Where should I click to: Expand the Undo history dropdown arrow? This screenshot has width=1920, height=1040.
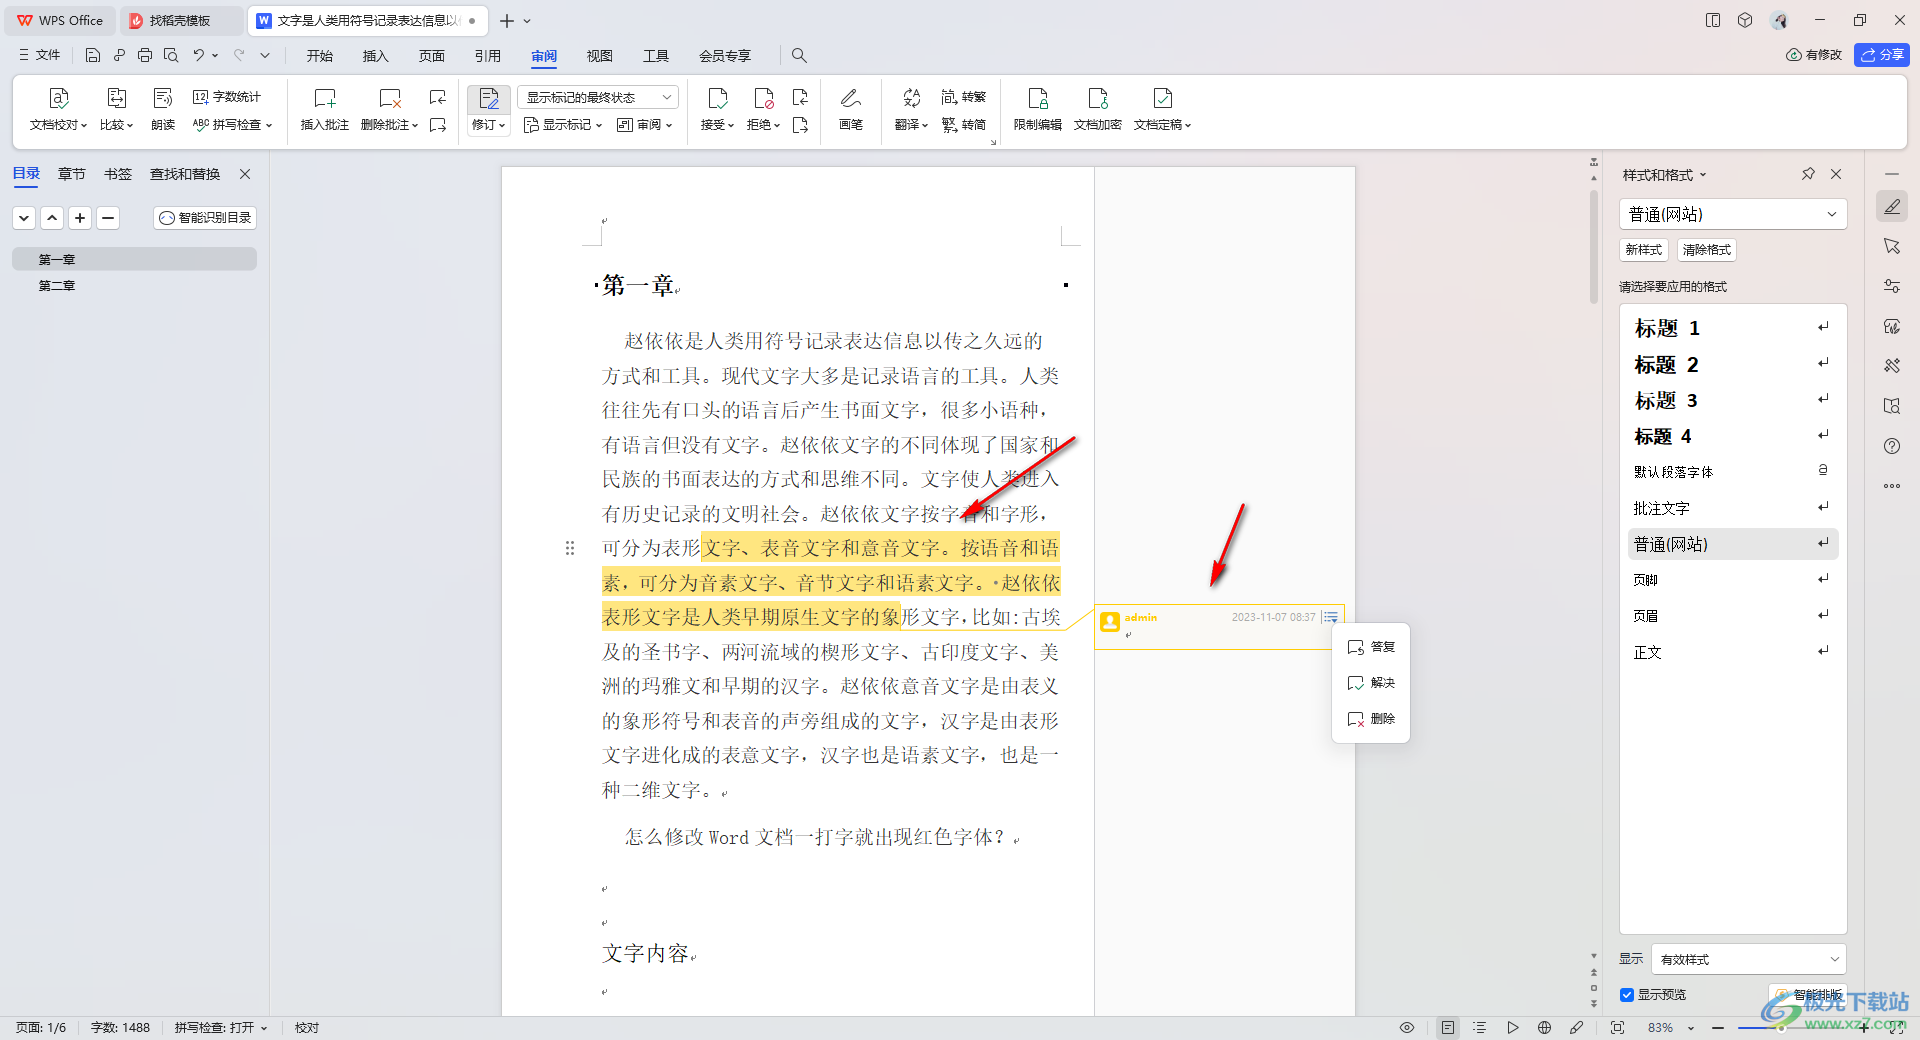(215, 55)
